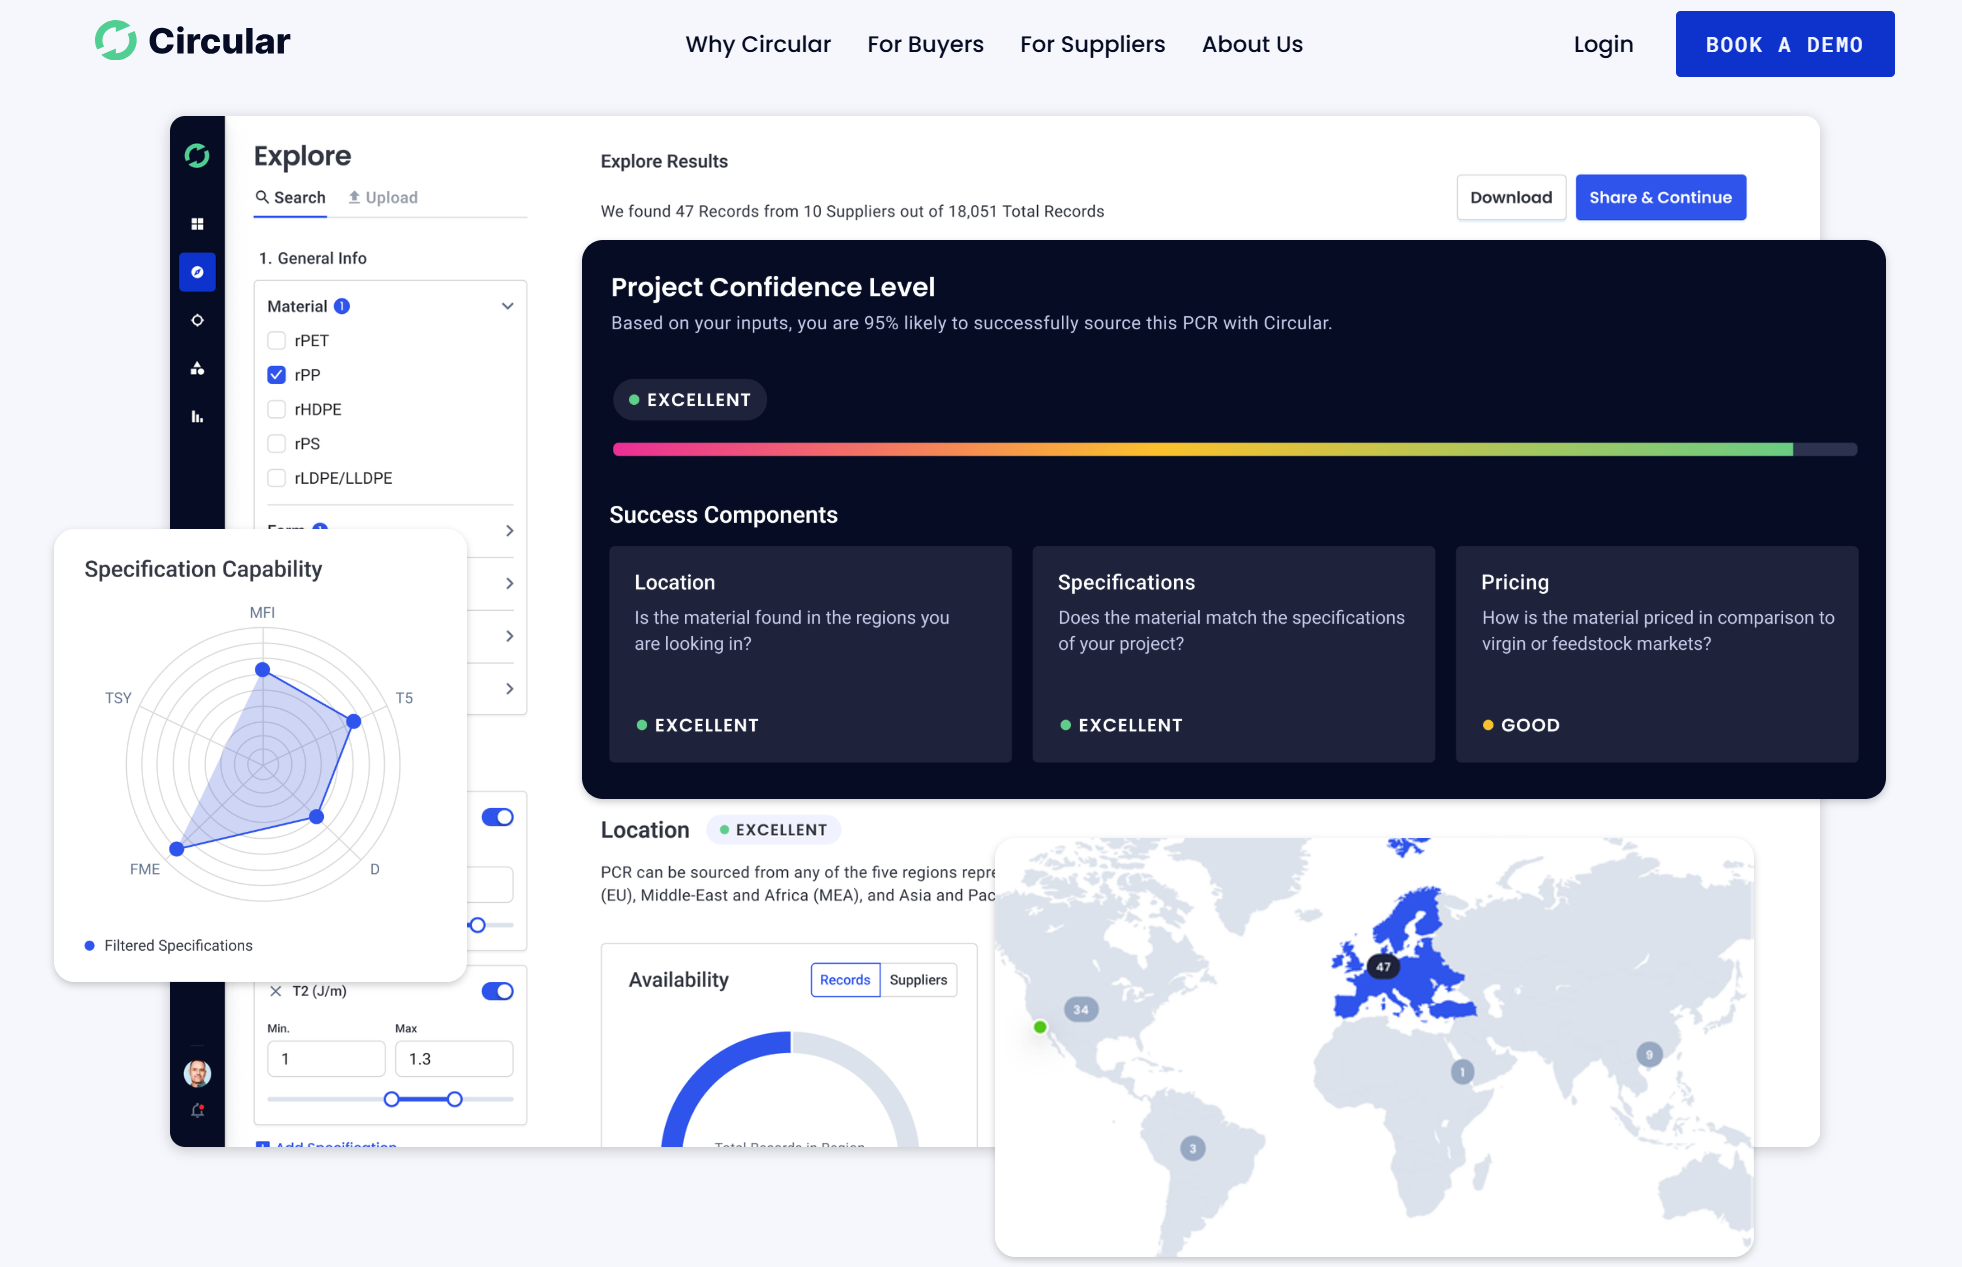1962x1267 pixels.
Task: Download the explore results
Action: coord(1511,197)
